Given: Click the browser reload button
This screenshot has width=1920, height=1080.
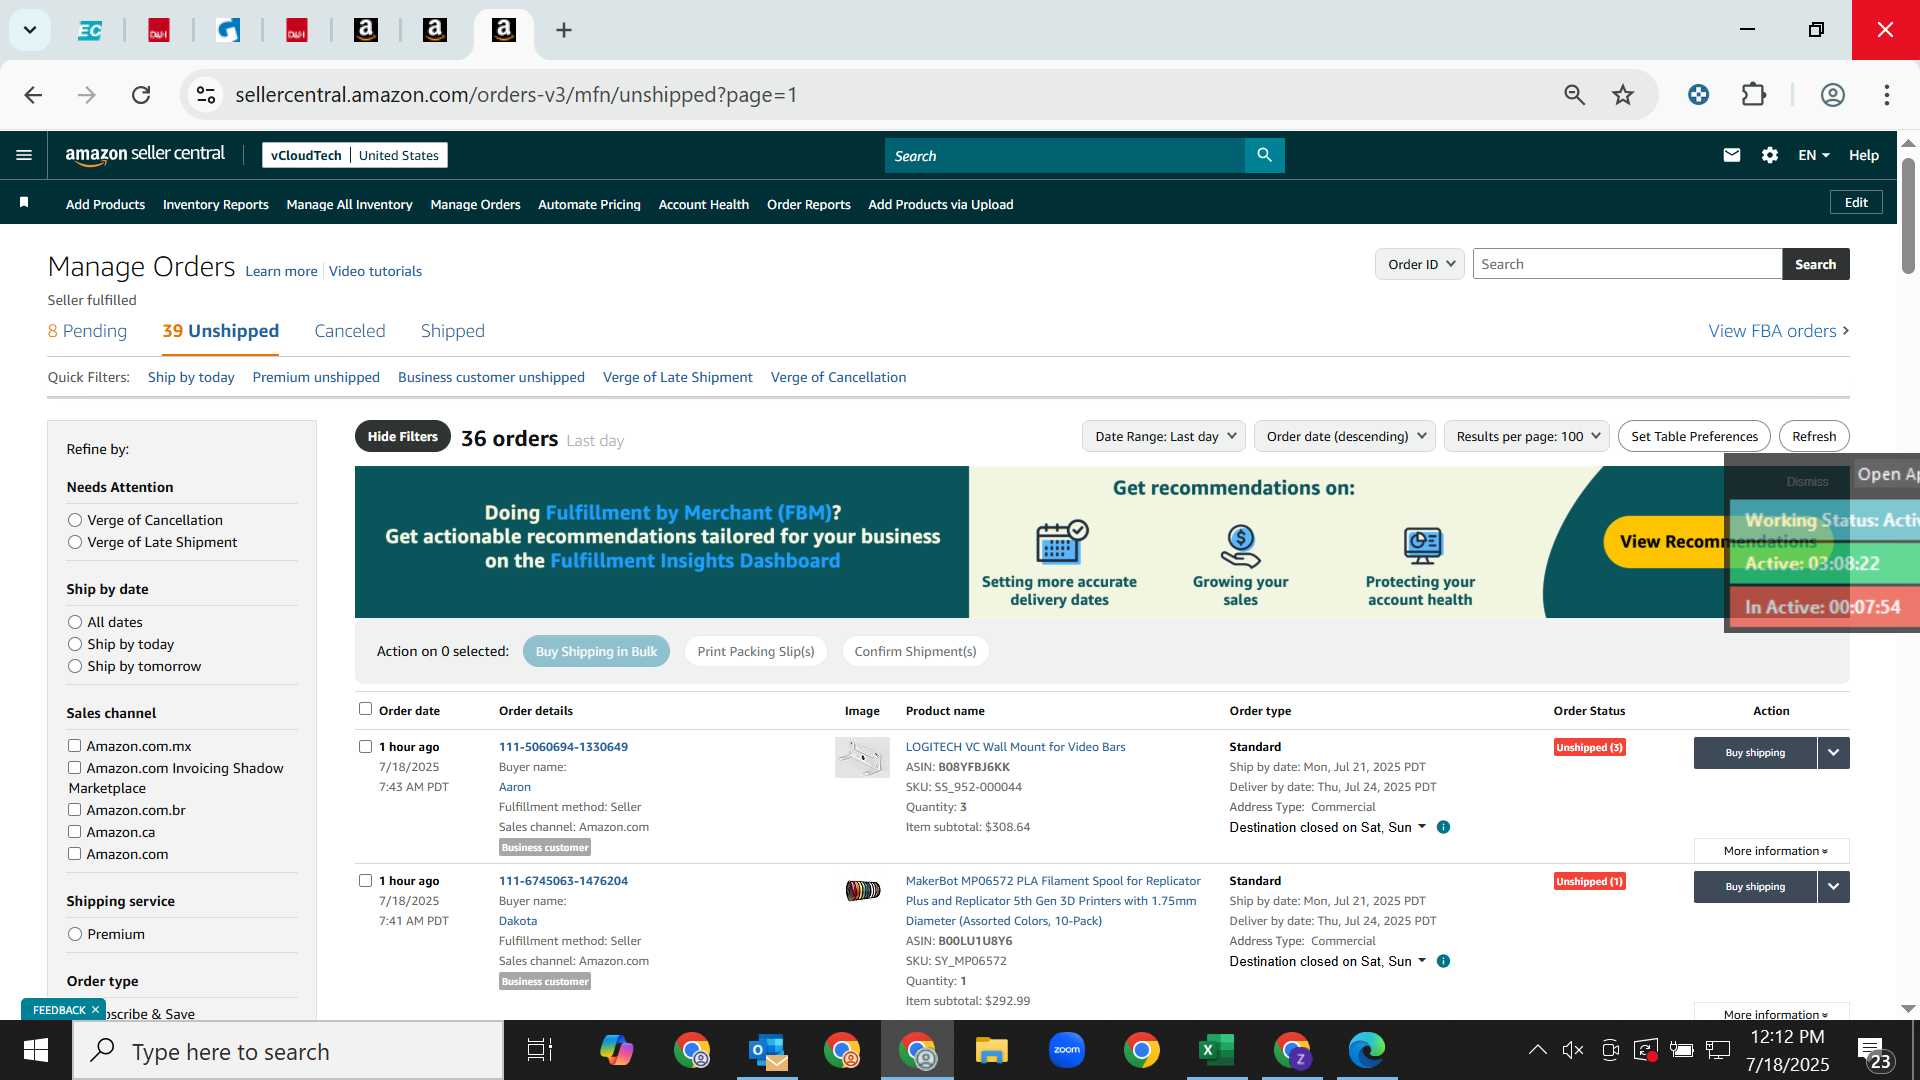Looking at the screenshot, I should click(x=141, y=95).
